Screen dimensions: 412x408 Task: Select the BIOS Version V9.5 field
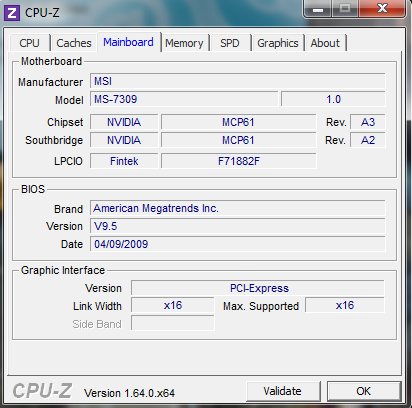coord(237,226)
